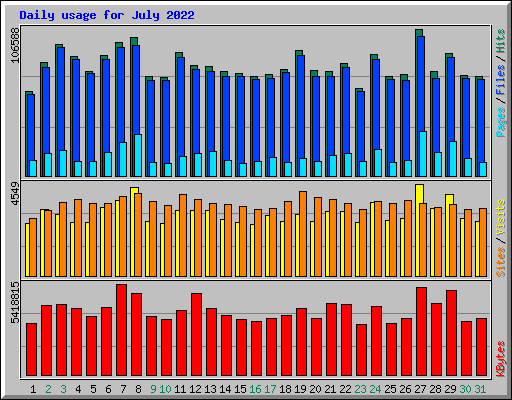Click day label 29

(x=450, y=389)
